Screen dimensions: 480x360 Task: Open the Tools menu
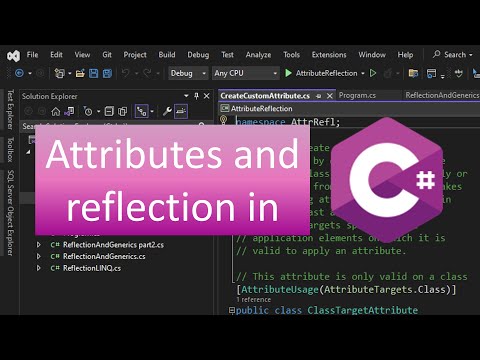[291, 55]
